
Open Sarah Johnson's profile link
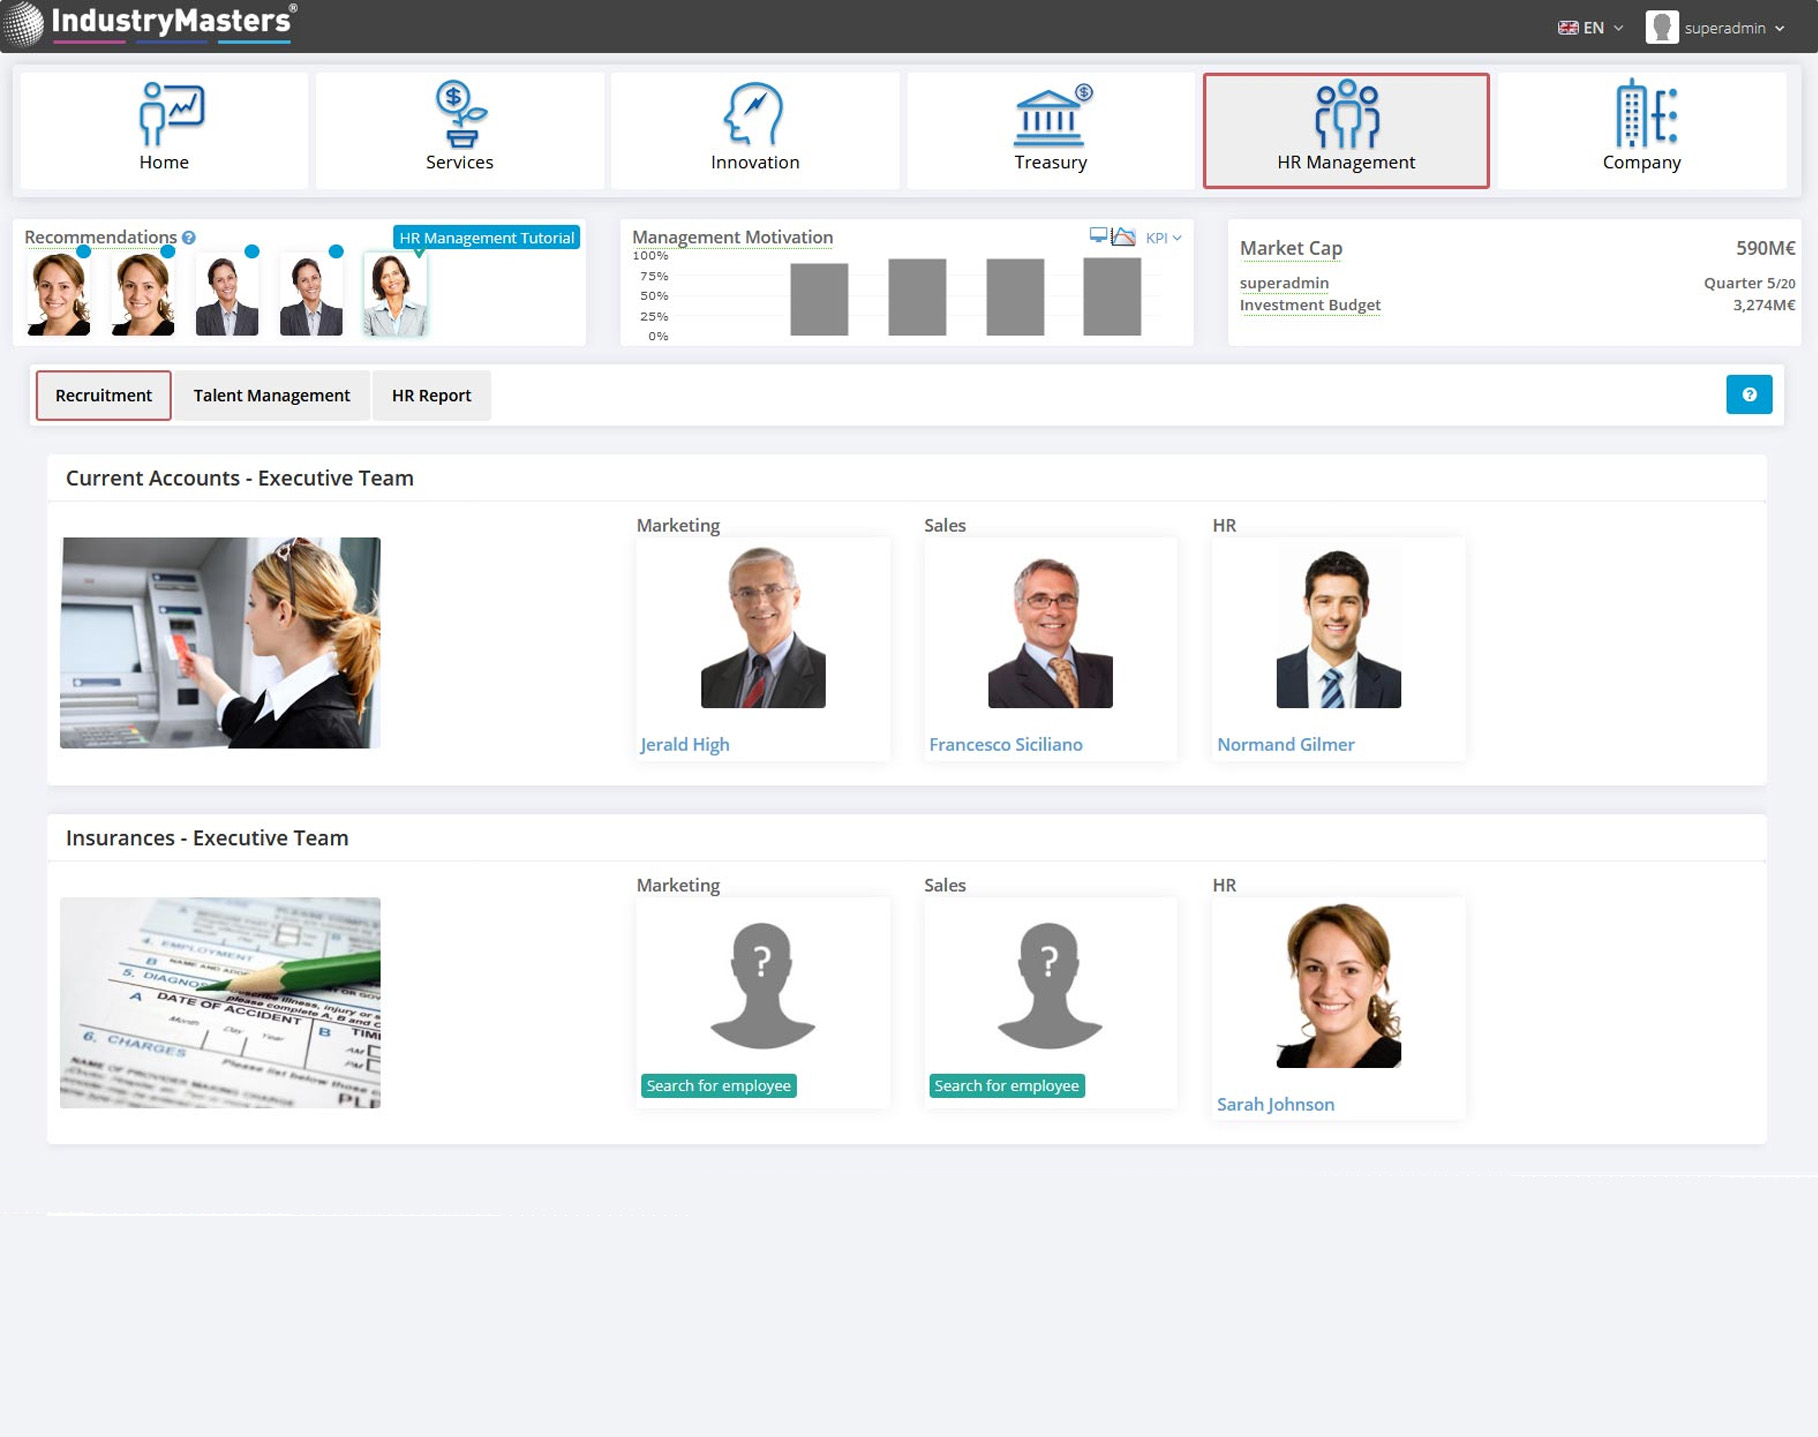(x=1275, y=1105)
